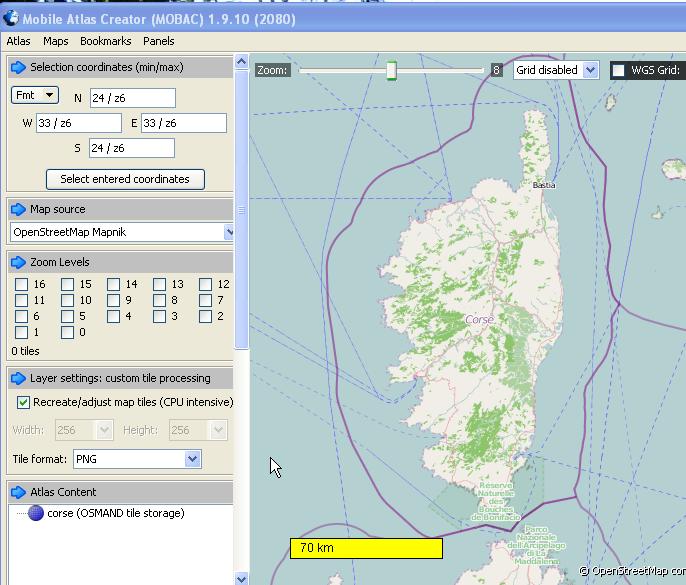Click Bastia label on the map
The image size is (686, 585).
544,185
